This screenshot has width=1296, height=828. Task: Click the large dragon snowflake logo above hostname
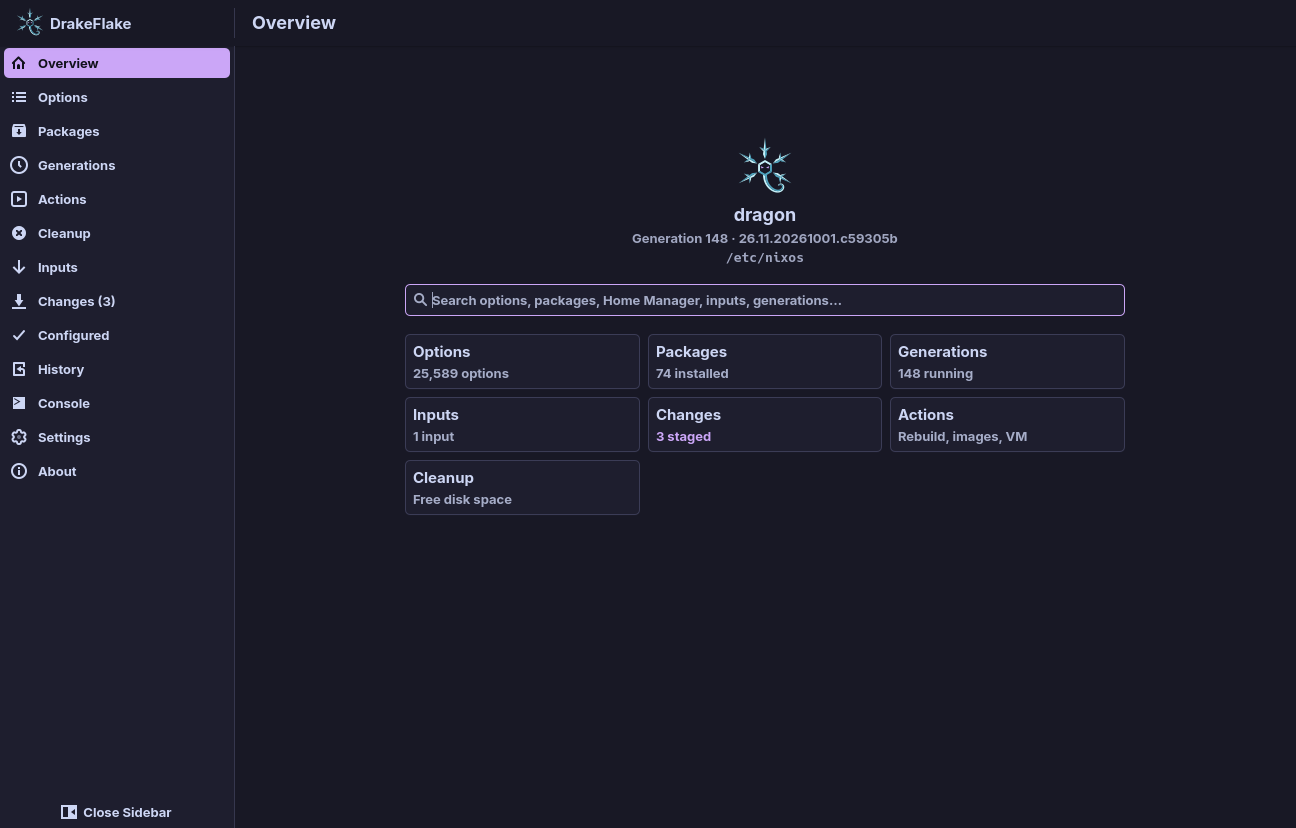[x=765, y=167]
